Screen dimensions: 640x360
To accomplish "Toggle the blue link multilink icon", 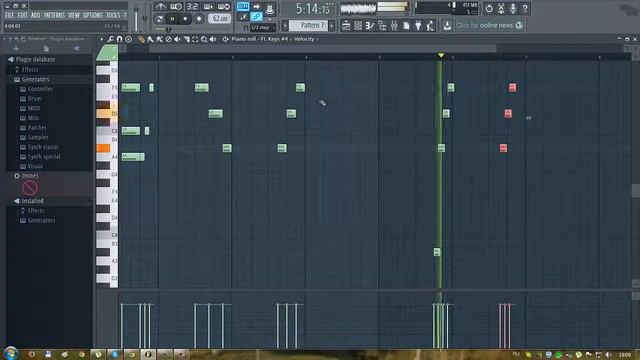I will tap(256, 17).
